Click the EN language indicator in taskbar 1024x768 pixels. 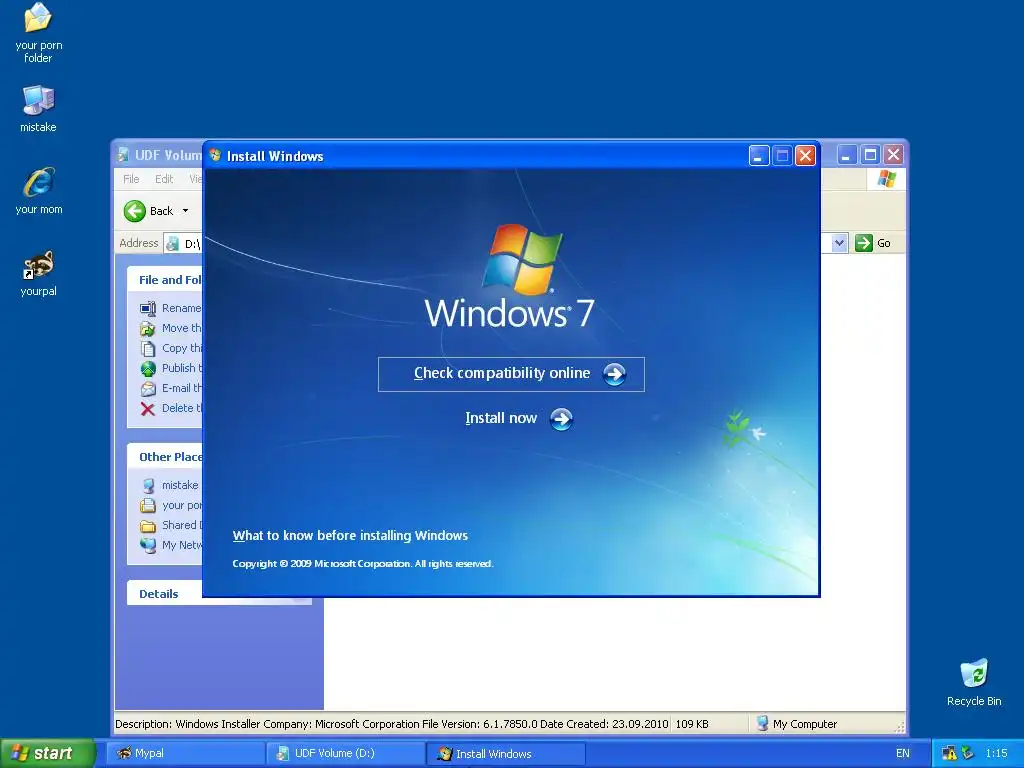coord(903,753)
